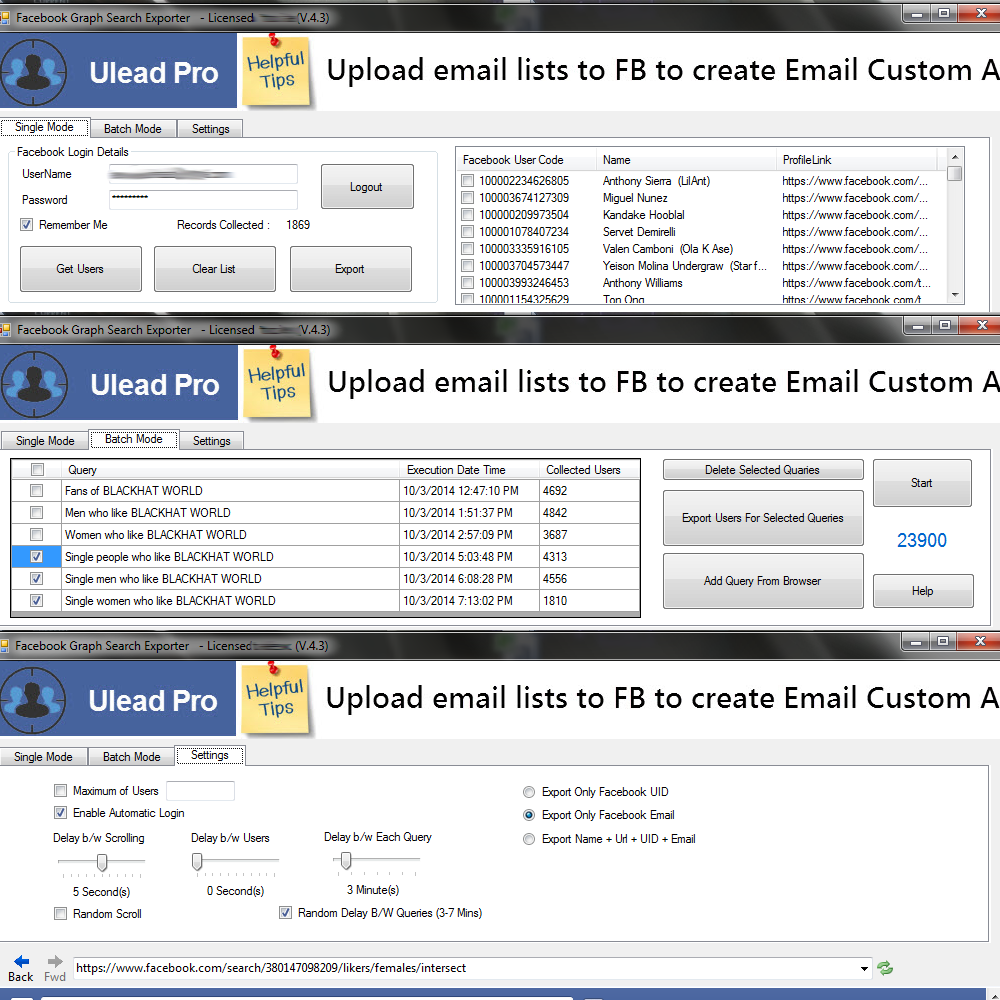This screenshot has height=1000, width=1000.
Task: Click Helpful Tips note in Batch Mode window
Action: [x=278, y=383]
